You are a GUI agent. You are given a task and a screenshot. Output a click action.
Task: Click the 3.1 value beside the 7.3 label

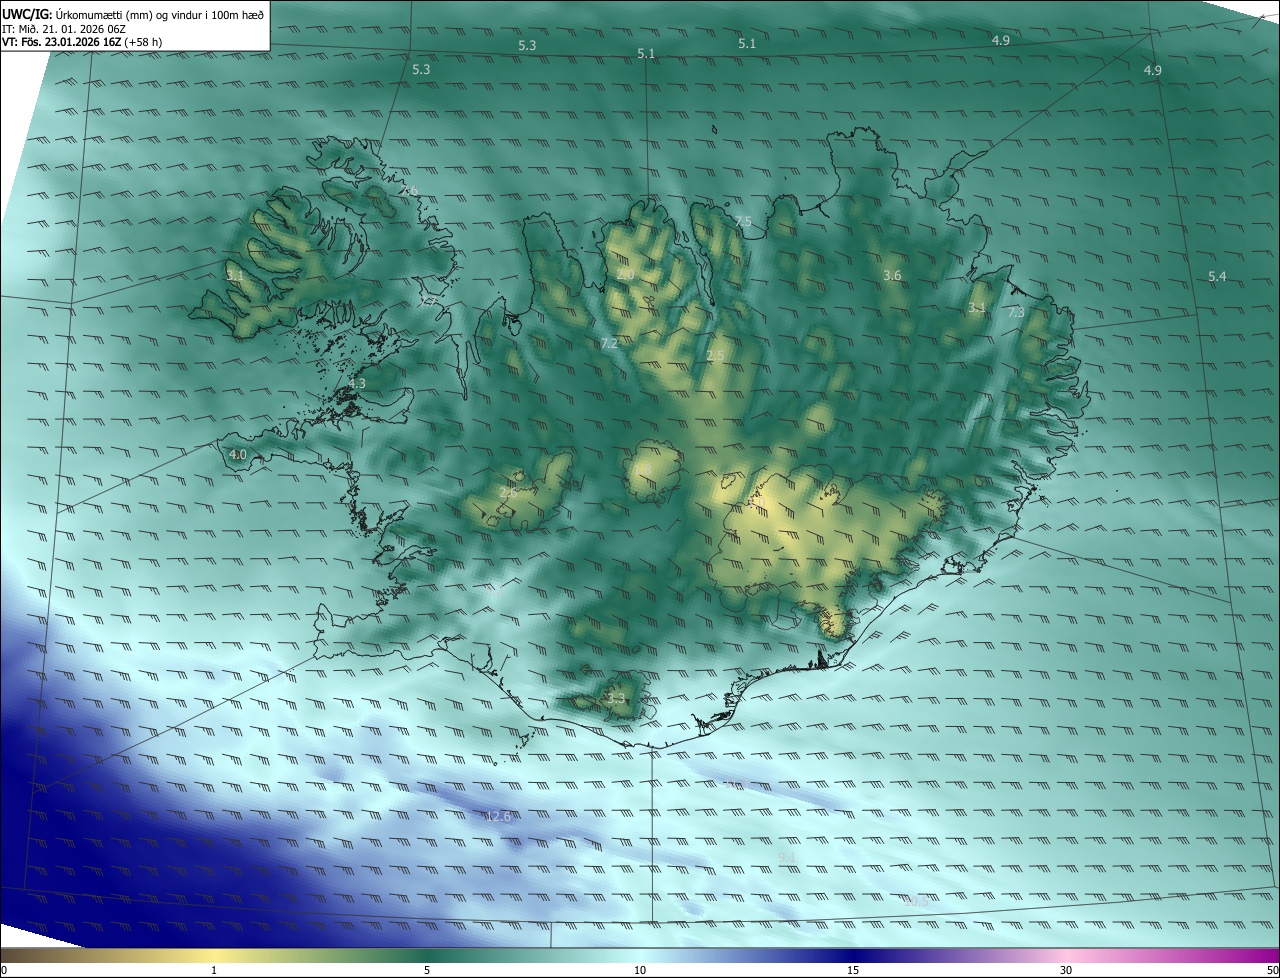977,309
